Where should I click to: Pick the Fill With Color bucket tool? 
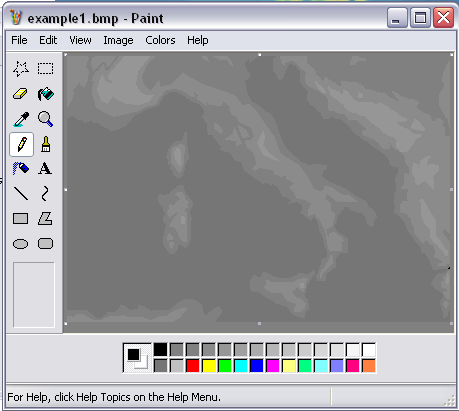45,94
